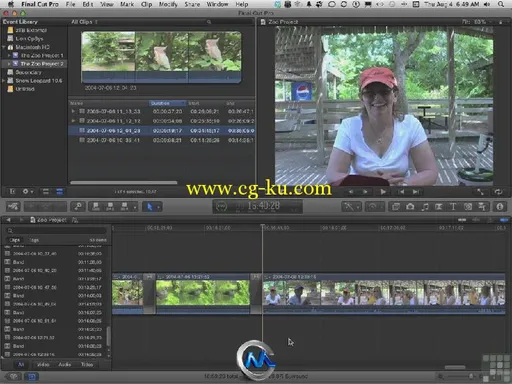Show the Titles browser T icon
512x384 pixels.
click(x=453, y=207)
